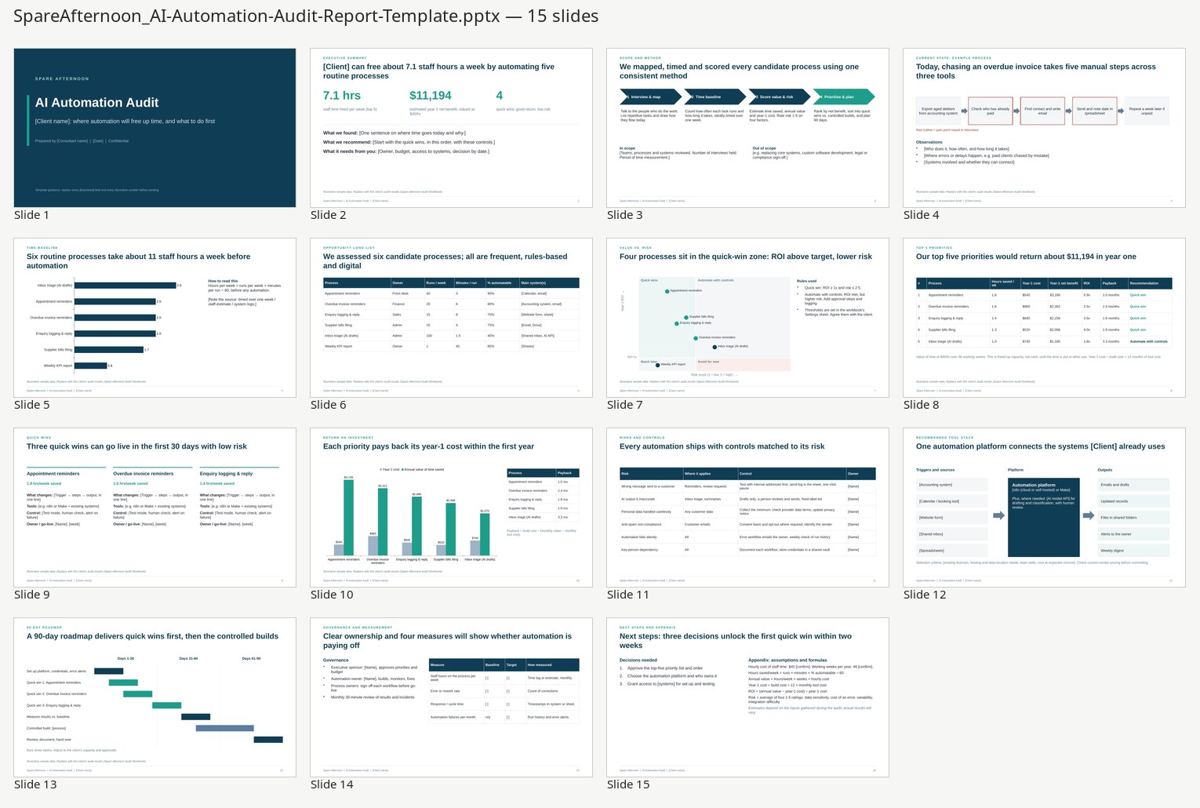
Task: Click the presentation file name heading
Action: [306, 17]
